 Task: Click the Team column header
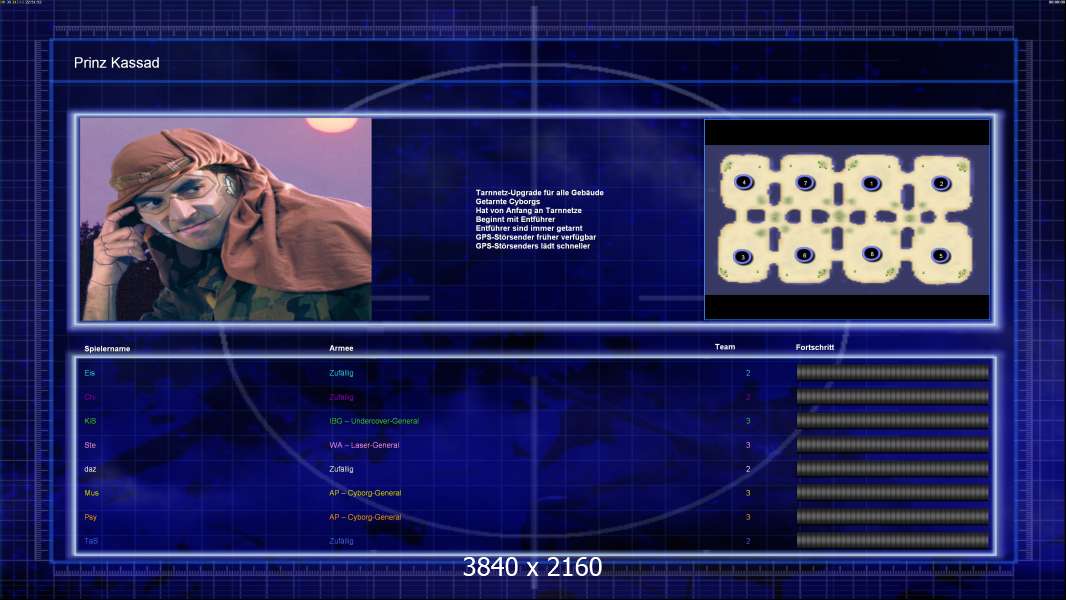coord(725,347)
